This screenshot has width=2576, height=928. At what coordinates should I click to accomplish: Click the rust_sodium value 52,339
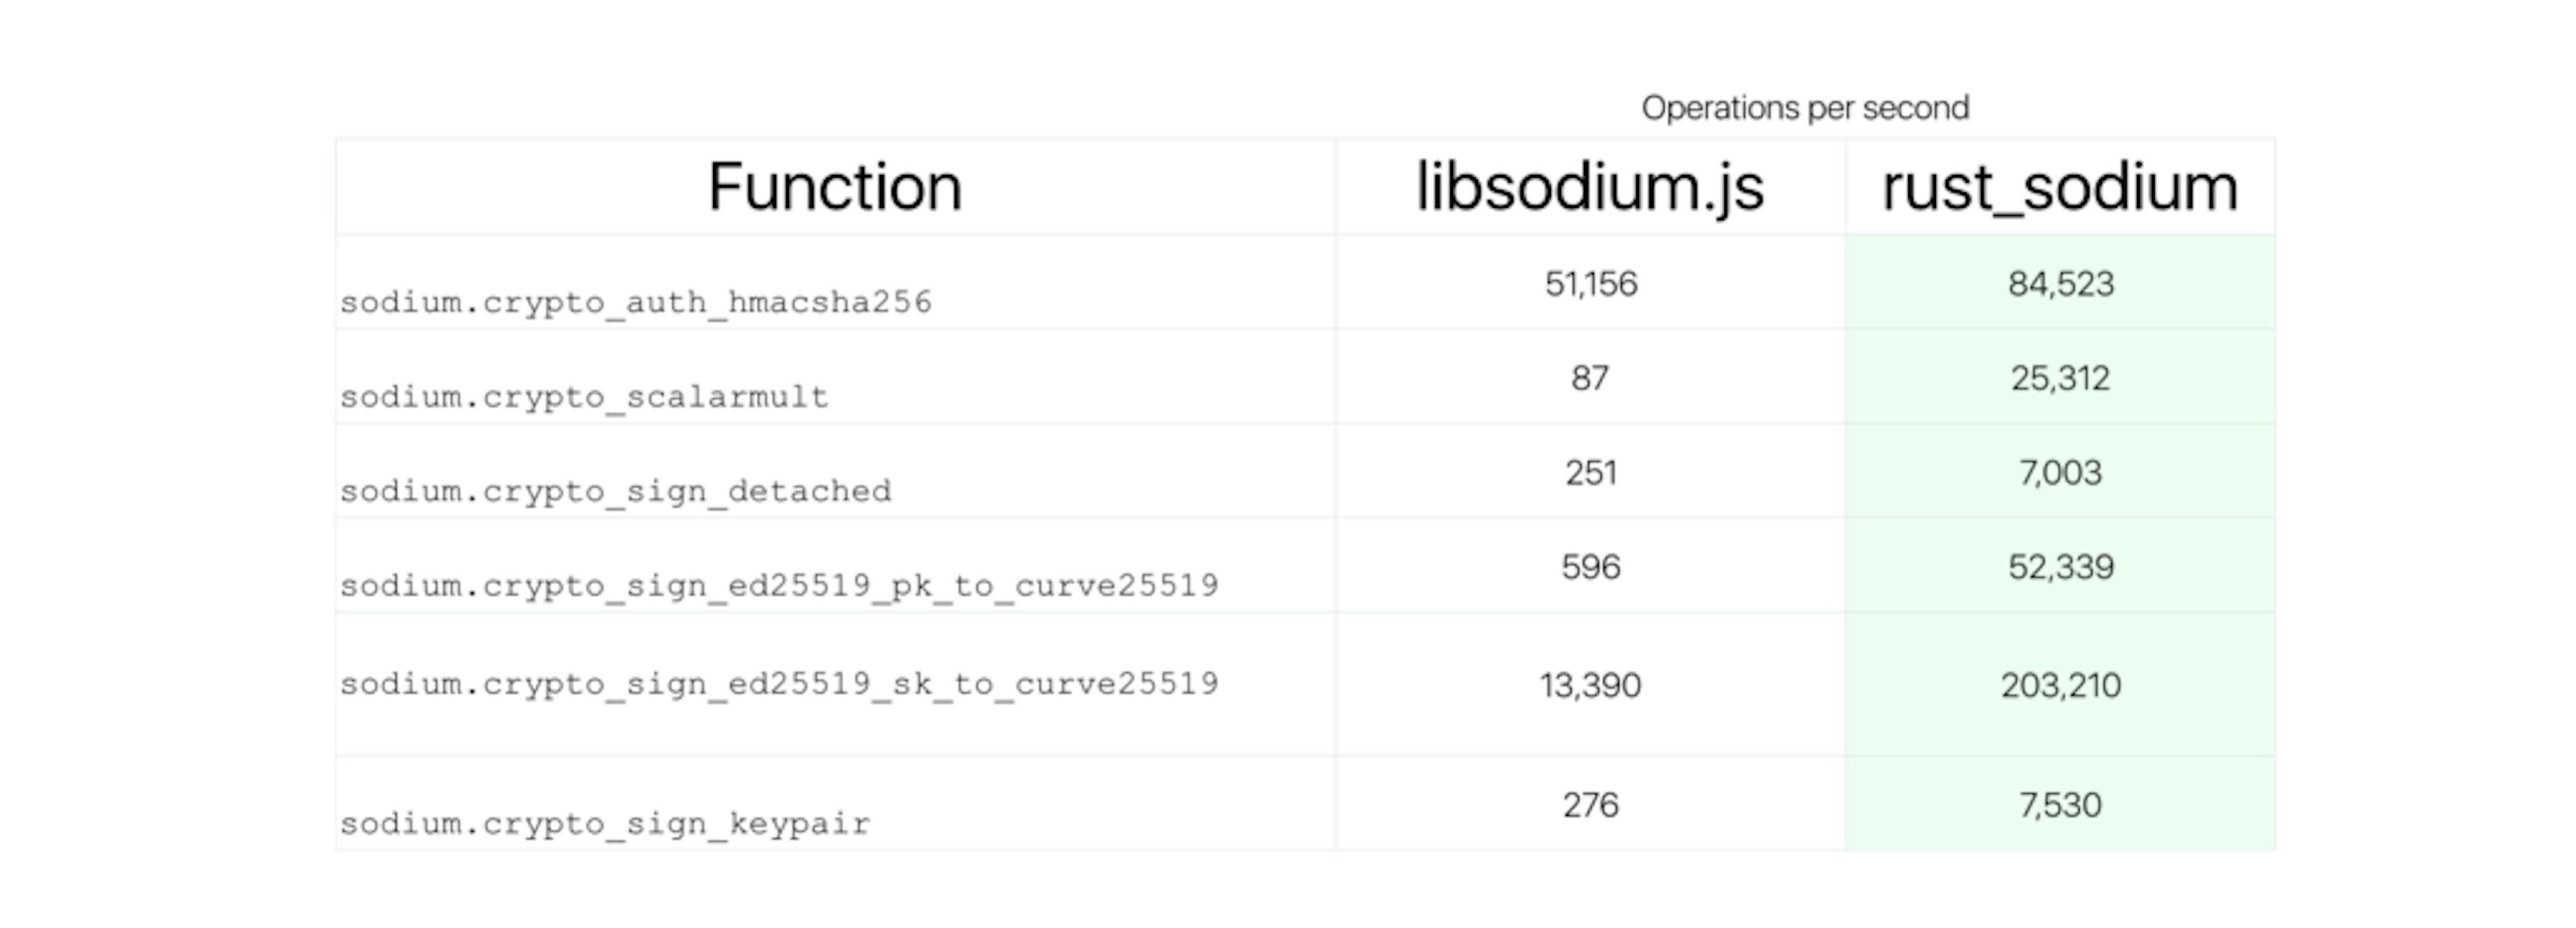[2060, 567]
